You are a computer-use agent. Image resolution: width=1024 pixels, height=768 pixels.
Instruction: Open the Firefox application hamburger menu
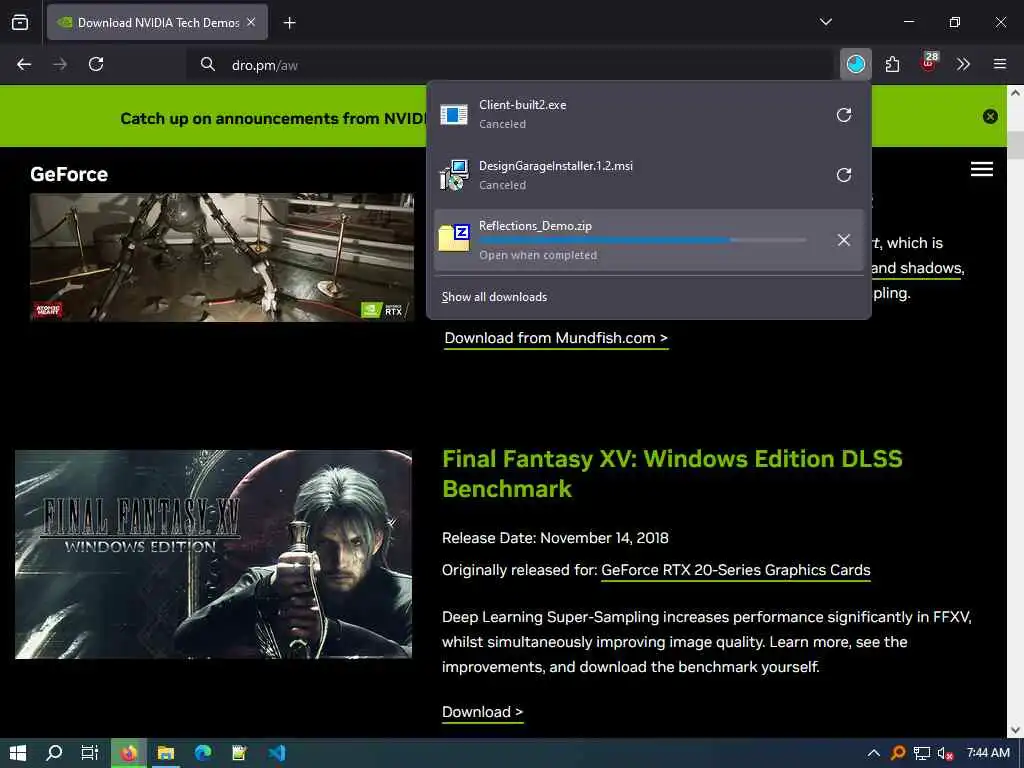(x=1000, y=64)
